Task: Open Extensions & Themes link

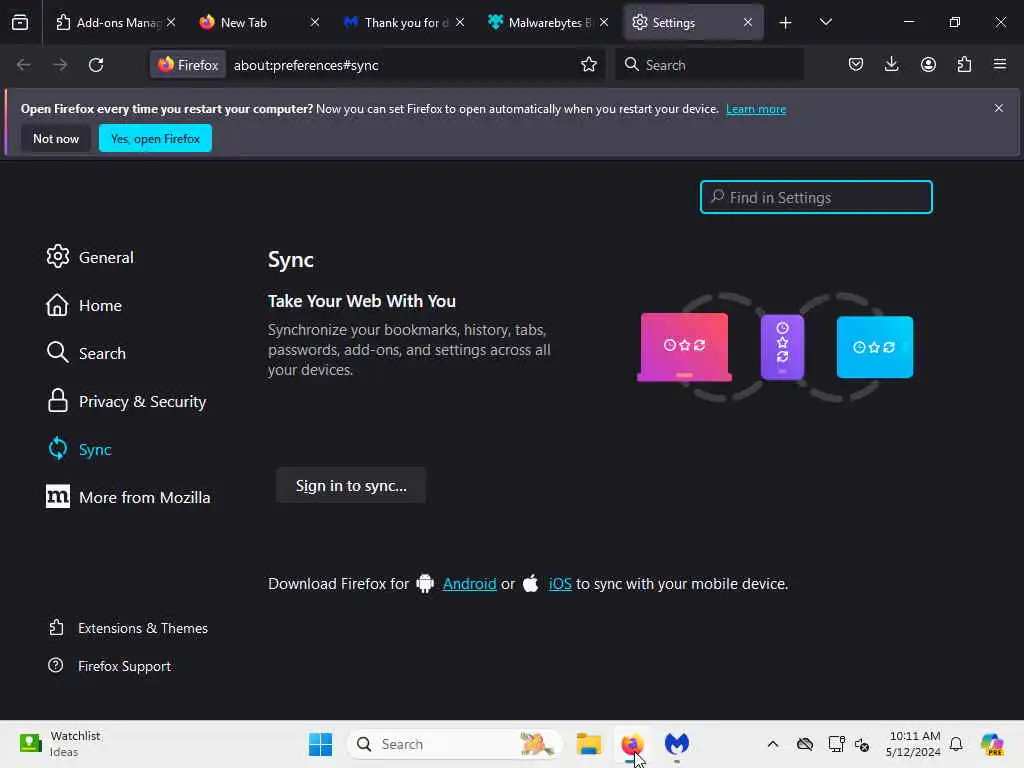Action: [x=128, y=628]
